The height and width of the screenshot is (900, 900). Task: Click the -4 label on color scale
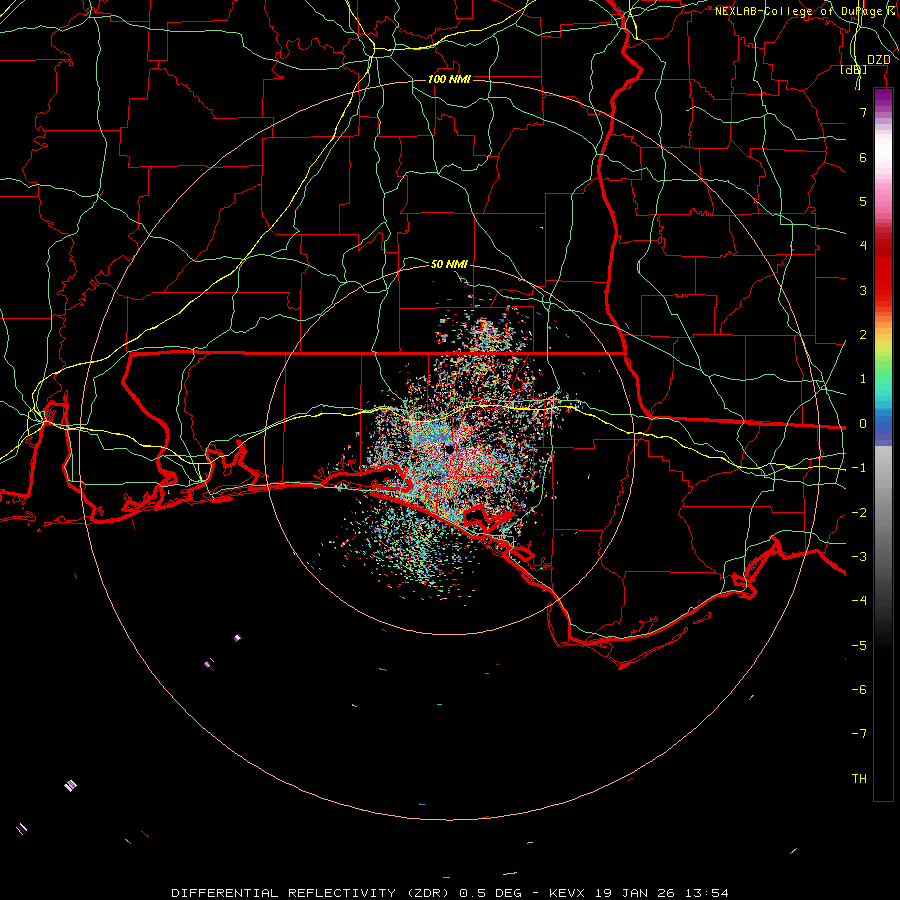(859, 600)
